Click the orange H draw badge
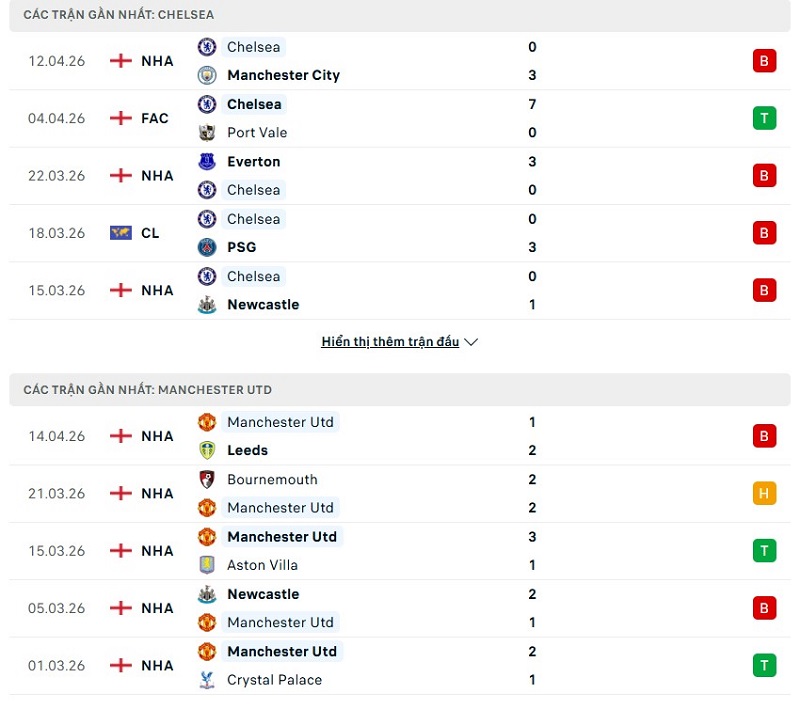 pos(764,493)
